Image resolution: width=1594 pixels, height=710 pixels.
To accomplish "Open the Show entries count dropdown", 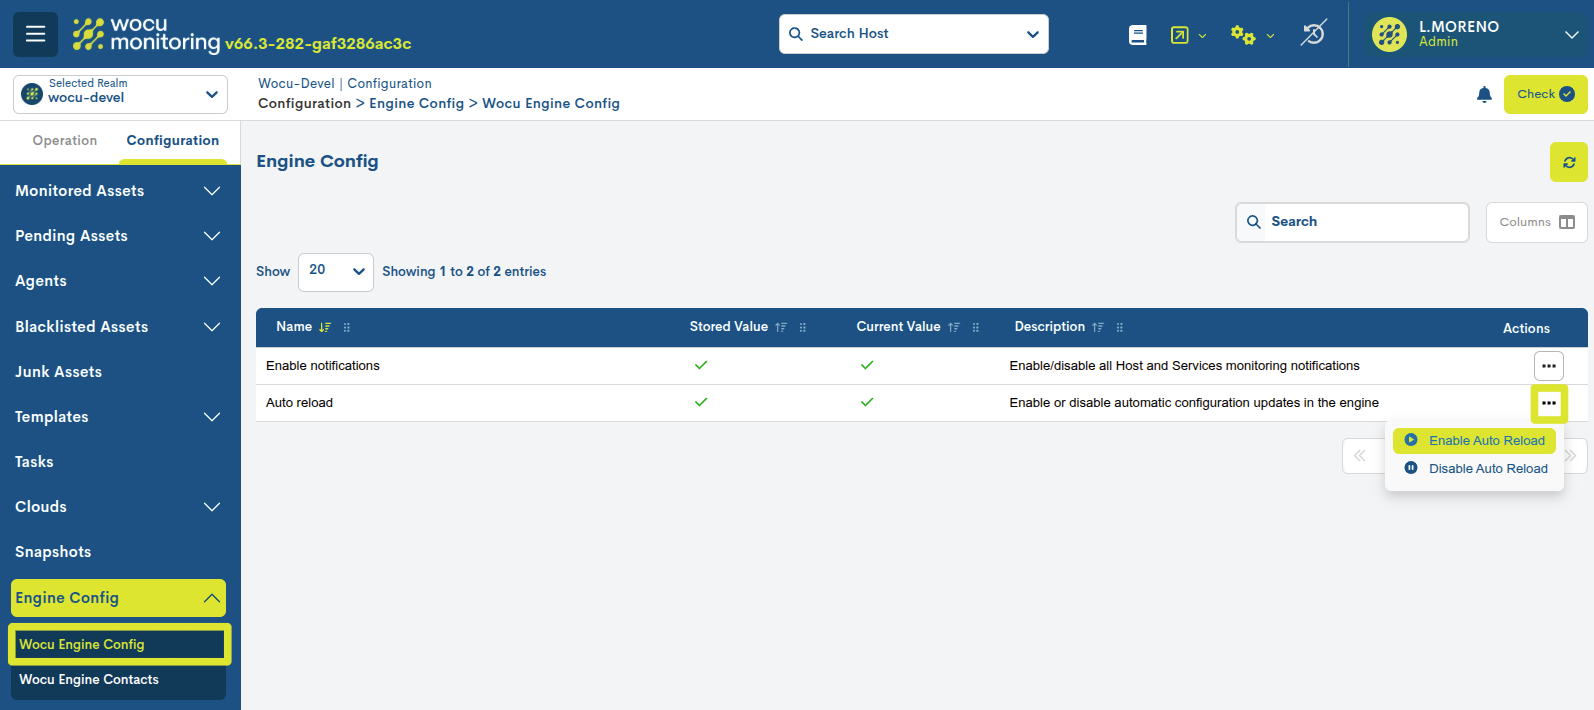I will (335, 272).
